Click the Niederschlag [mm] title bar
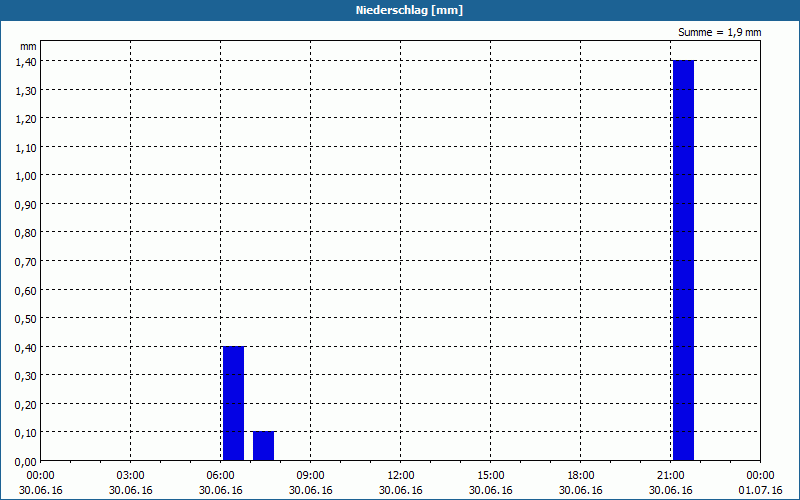 coord(400,10)
